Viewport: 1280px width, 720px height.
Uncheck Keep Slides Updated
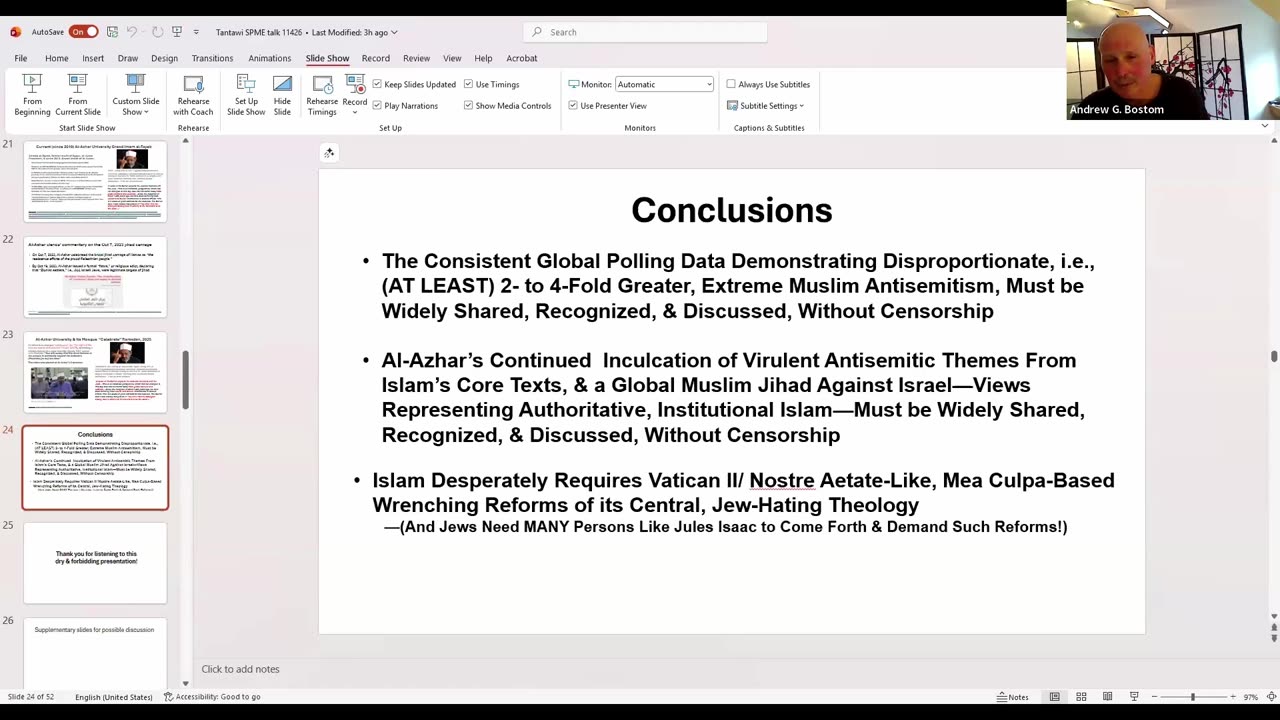click(377, 84)
